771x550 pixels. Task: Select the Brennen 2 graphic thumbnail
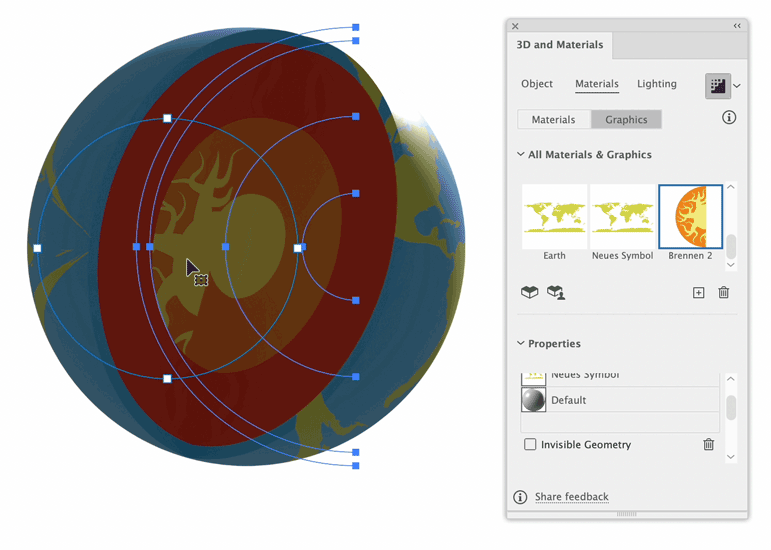pyautogui.click(x=690, y=217)
